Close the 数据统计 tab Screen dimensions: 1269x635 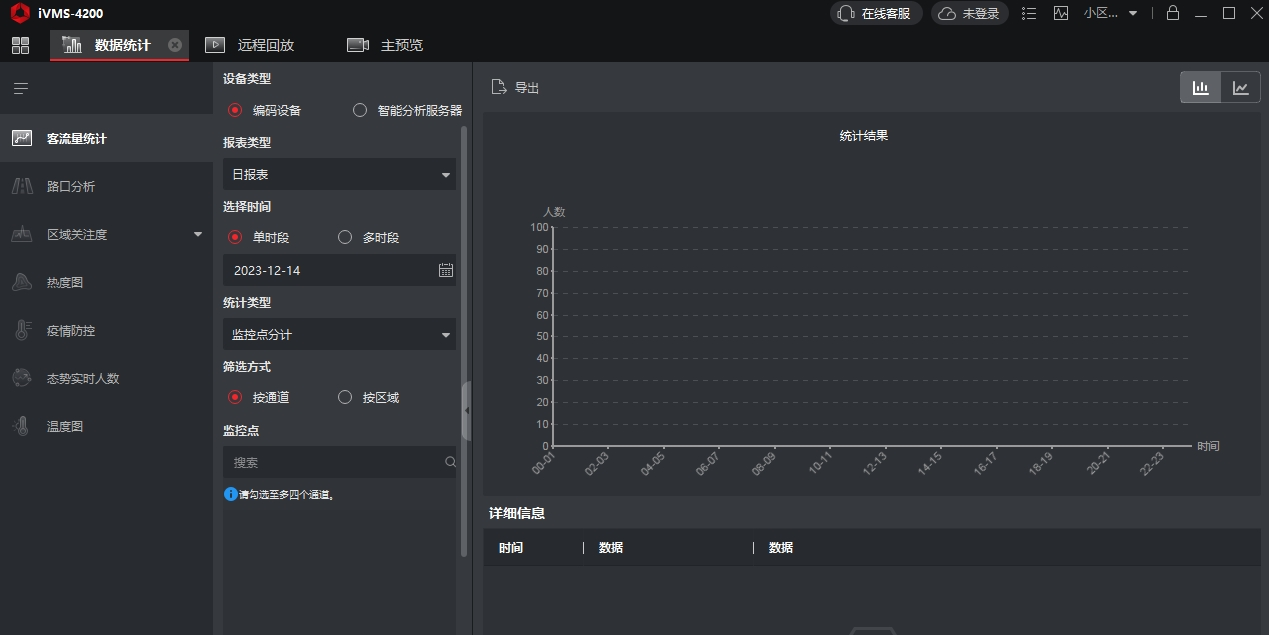[175, 45]
